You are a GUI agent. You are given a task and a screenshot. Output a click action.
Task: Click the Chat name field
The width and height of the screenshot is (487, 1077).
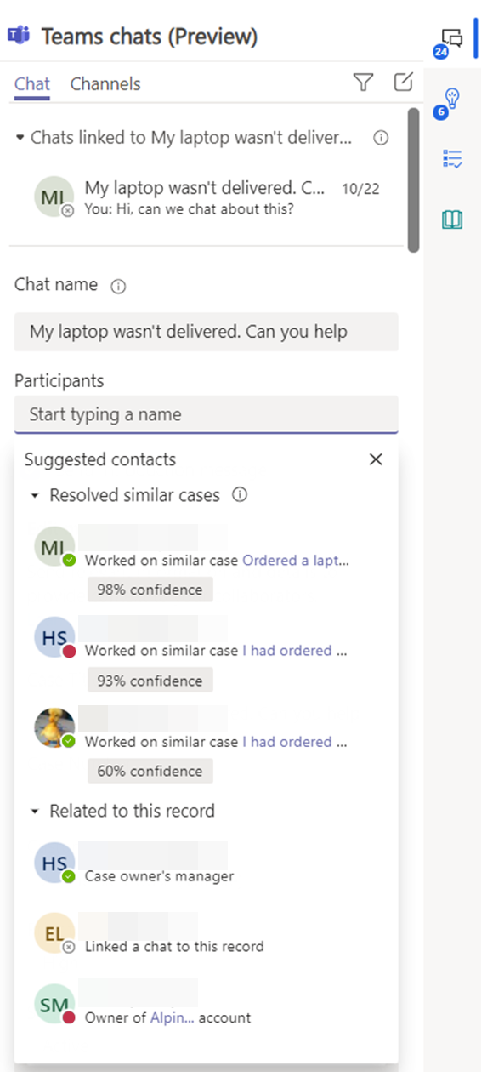coord(206,332)
